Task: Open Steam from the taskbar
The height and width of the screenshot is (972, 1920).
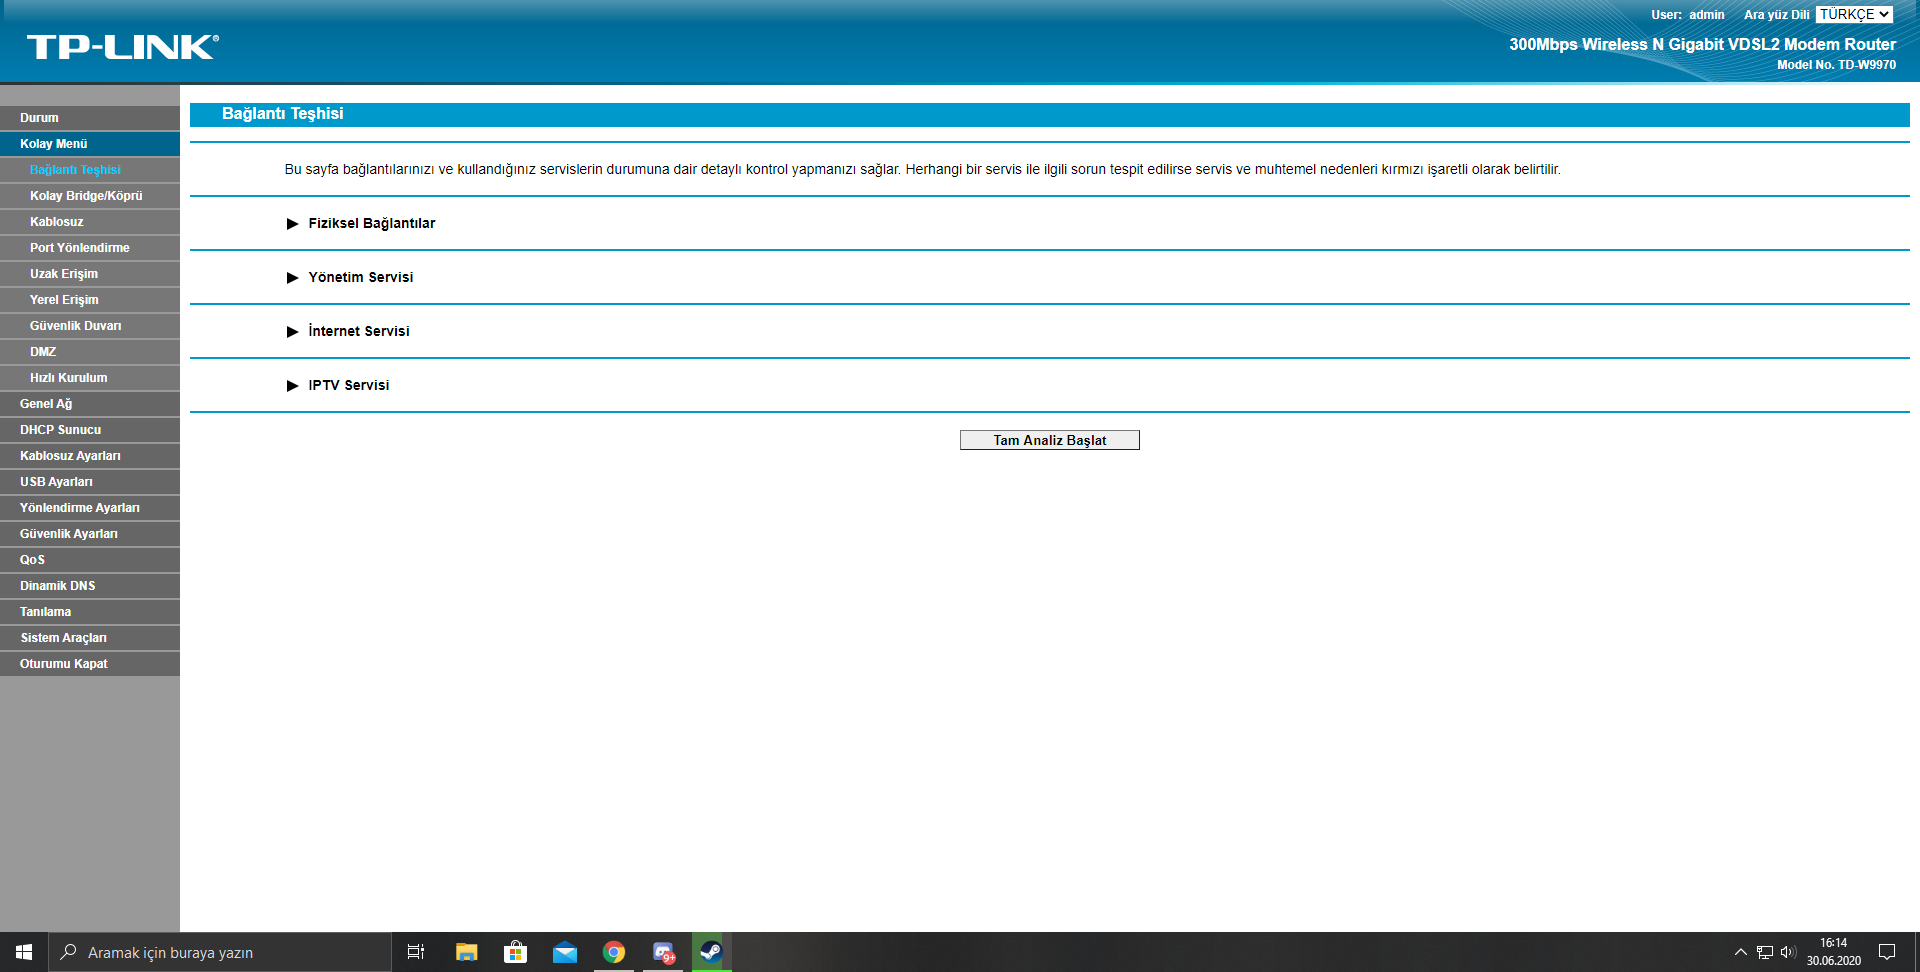Action: click(x=712, y=952)
